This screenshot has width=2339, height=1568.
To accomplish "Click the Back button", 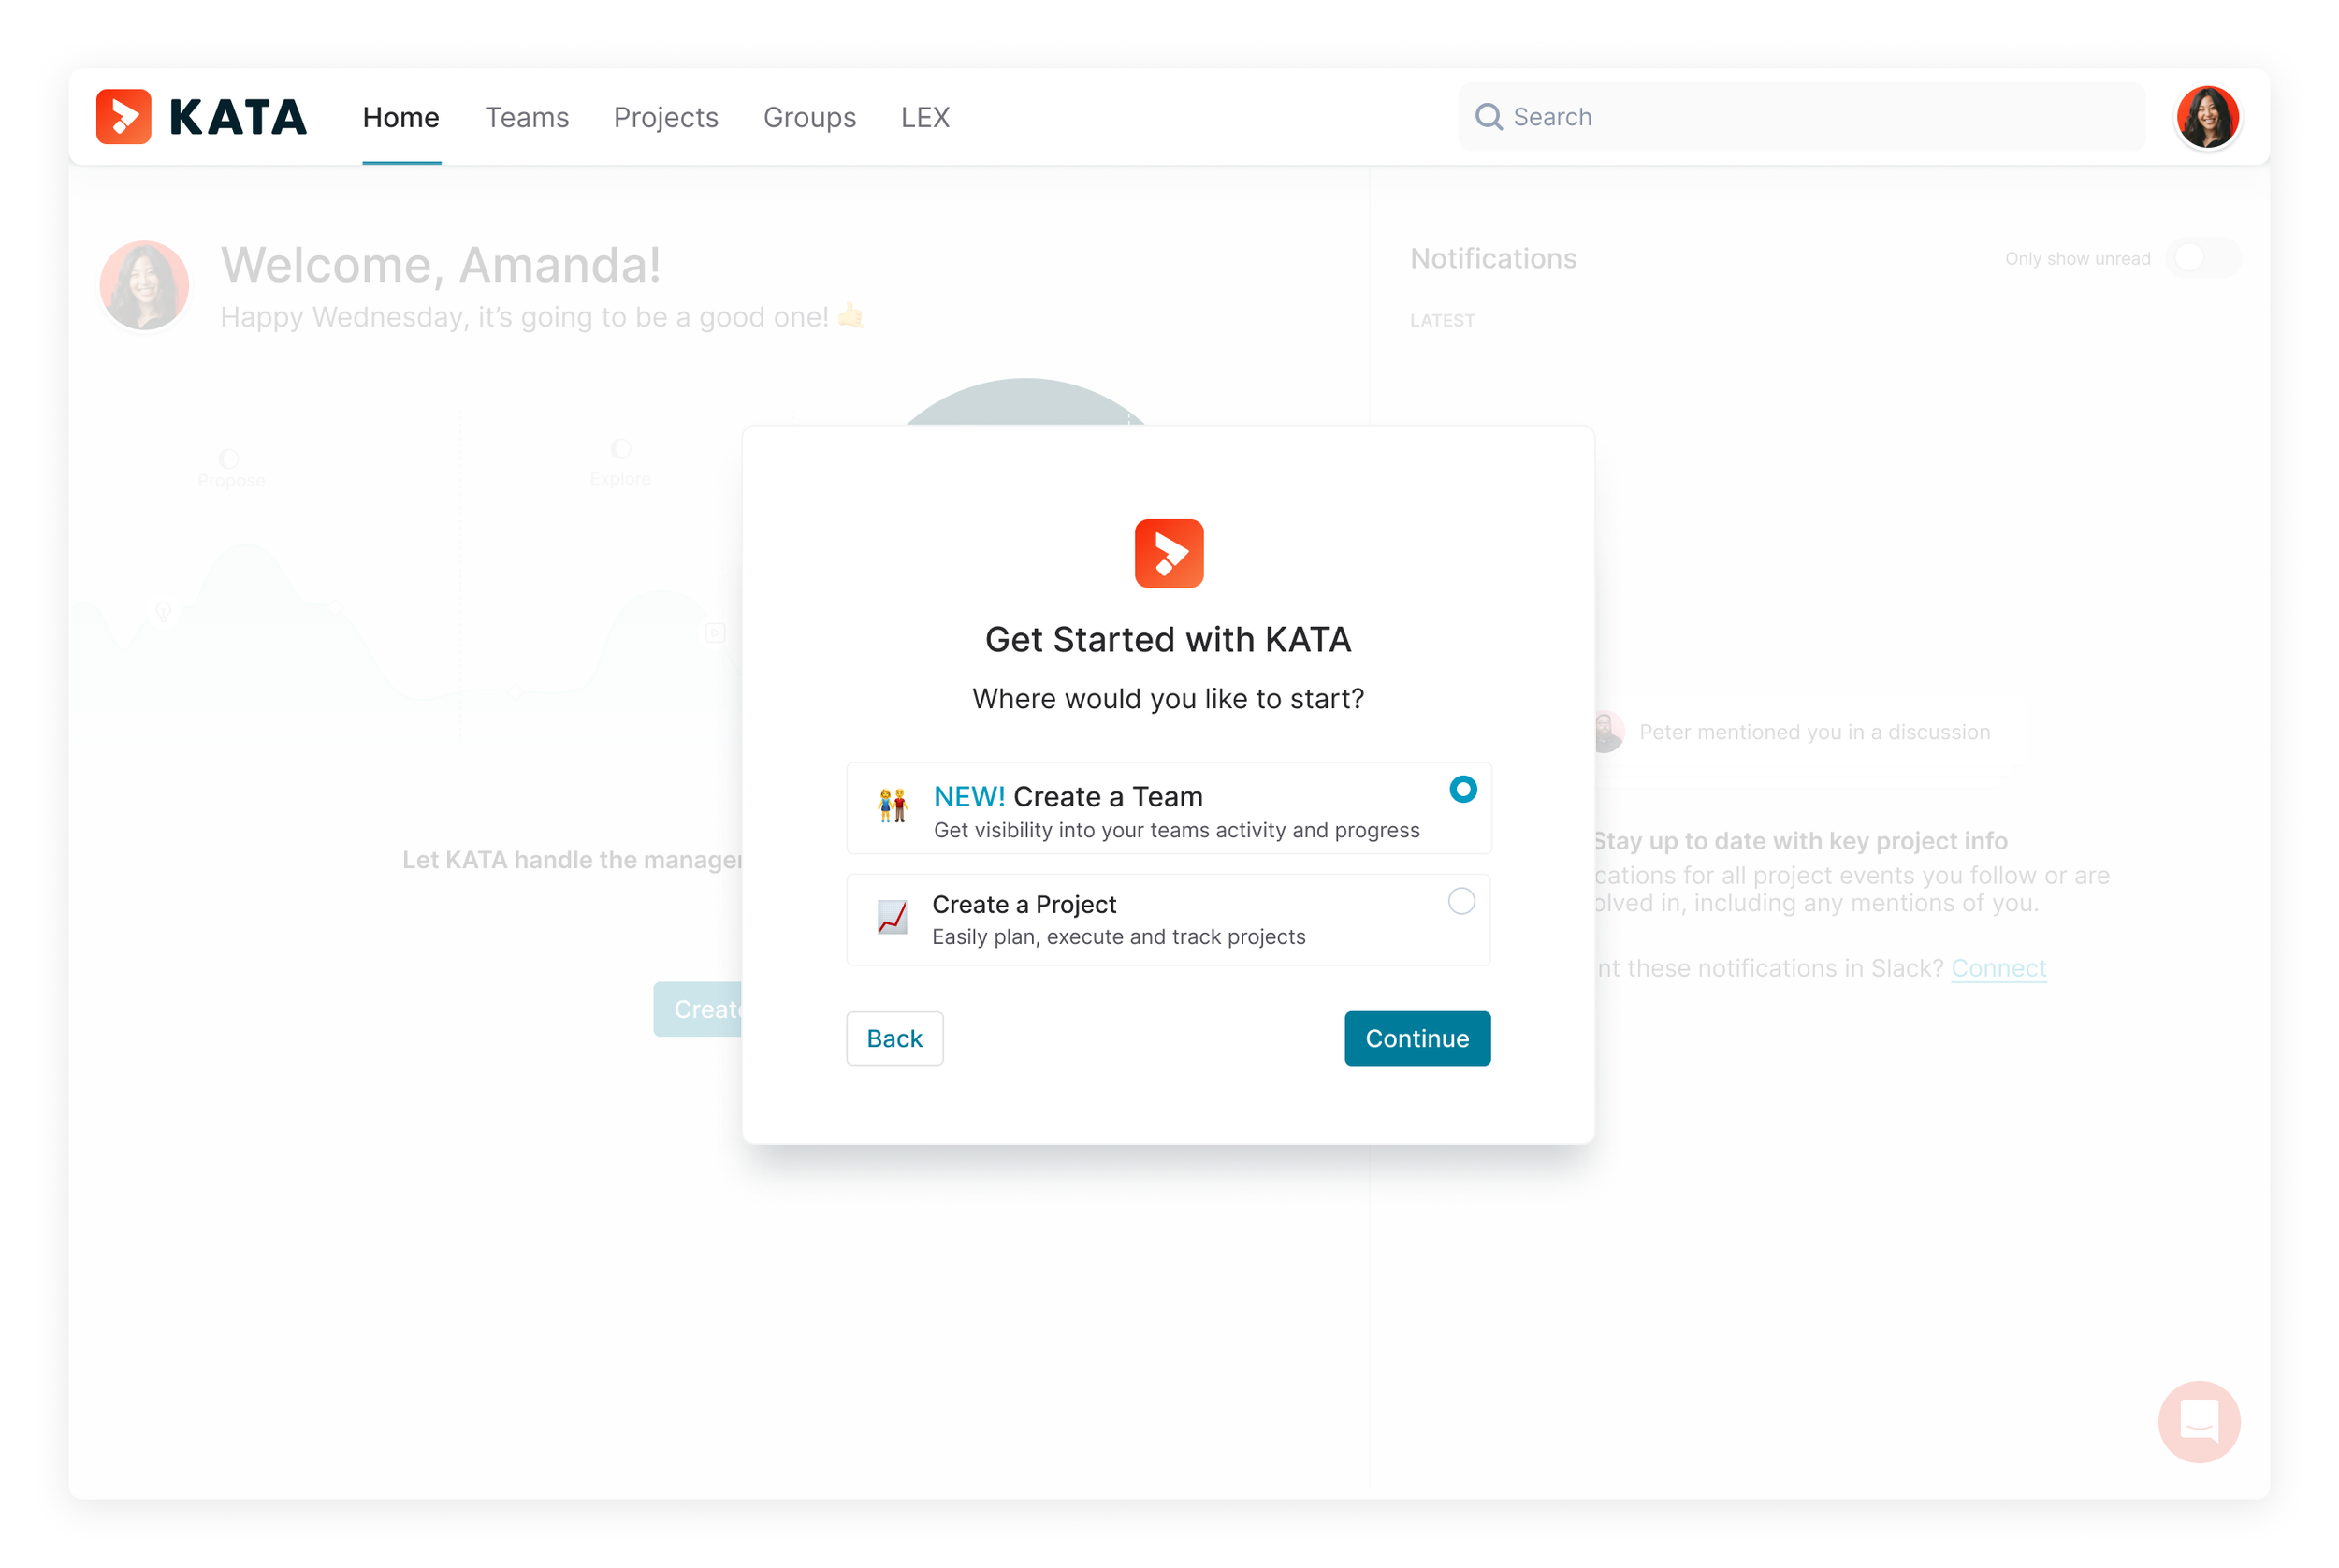I will (x=894, y=1038).
